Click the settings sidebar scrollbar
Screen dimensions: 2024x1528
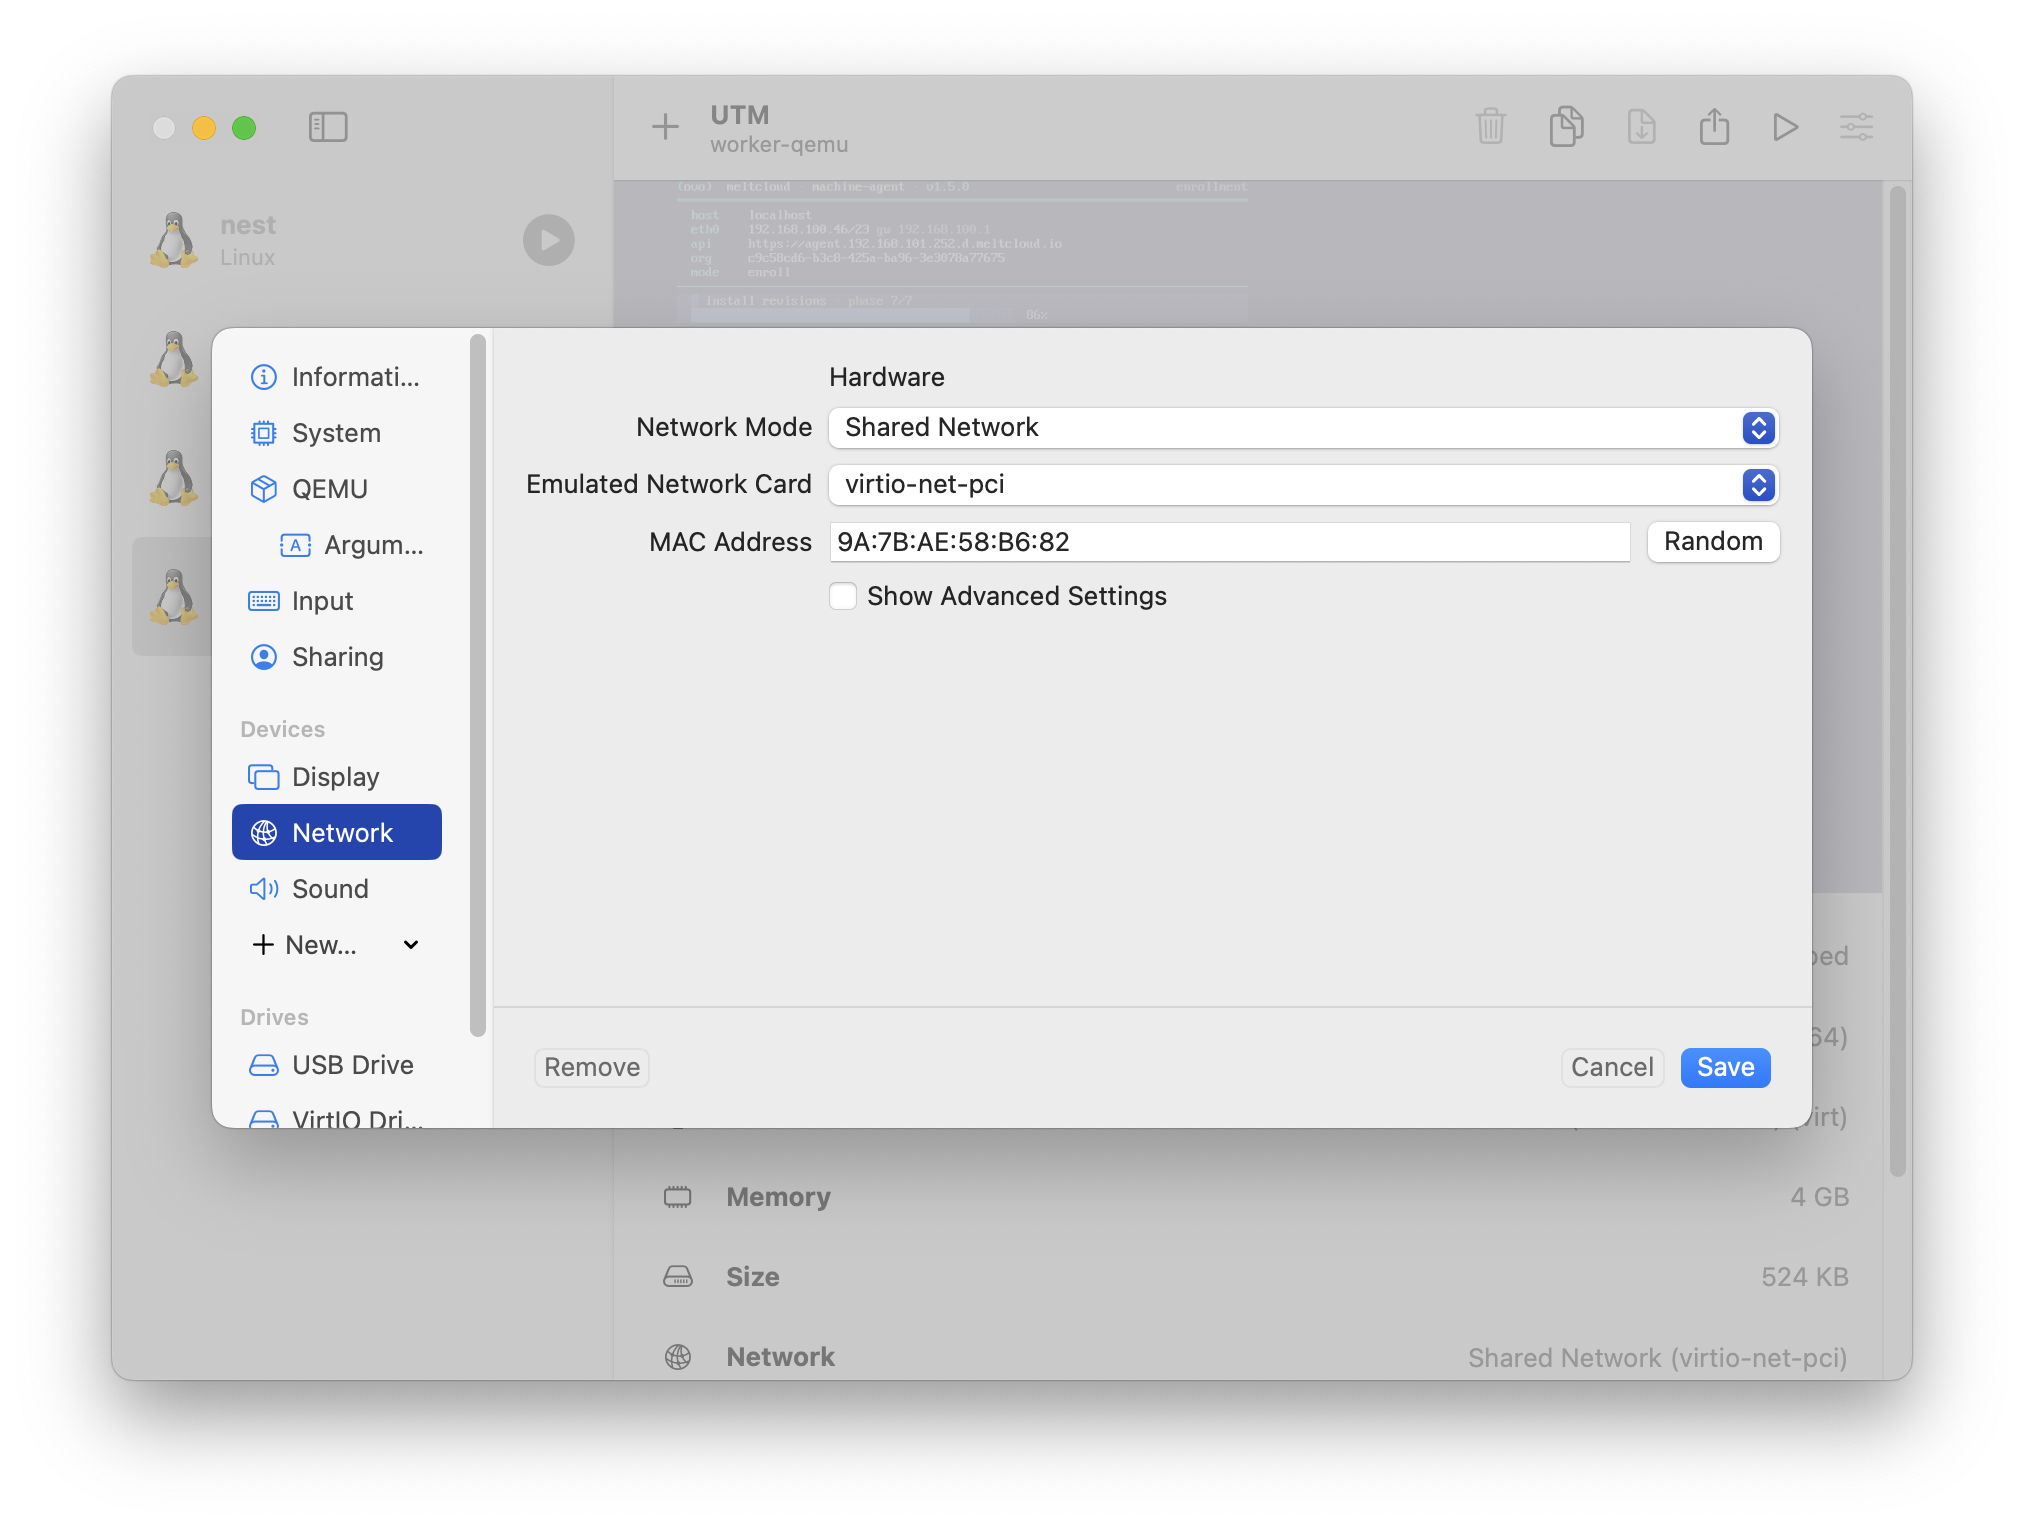478,685
